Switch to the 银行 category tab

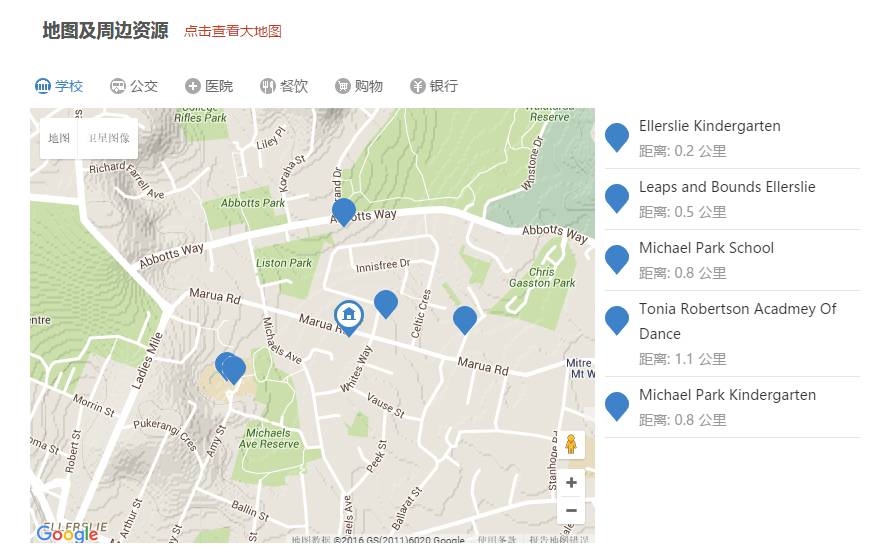[434, 86]
